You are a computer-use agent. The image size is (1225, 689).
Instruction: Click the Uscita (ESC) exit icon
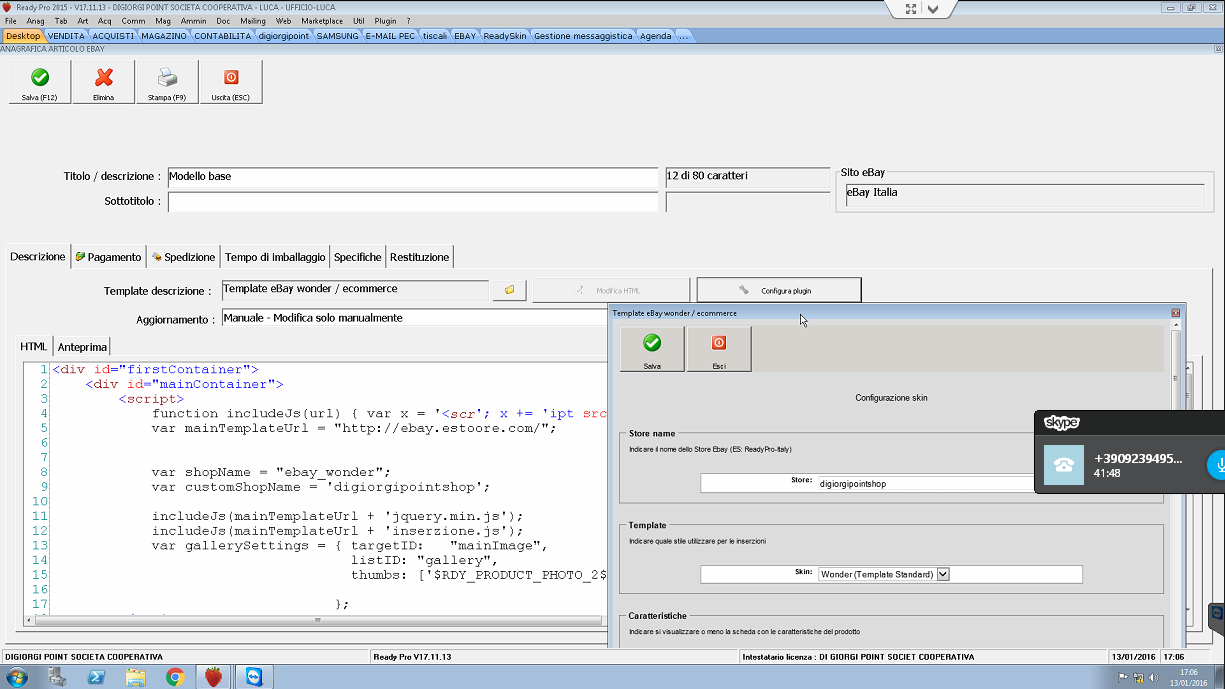click(x=230, y=78)
